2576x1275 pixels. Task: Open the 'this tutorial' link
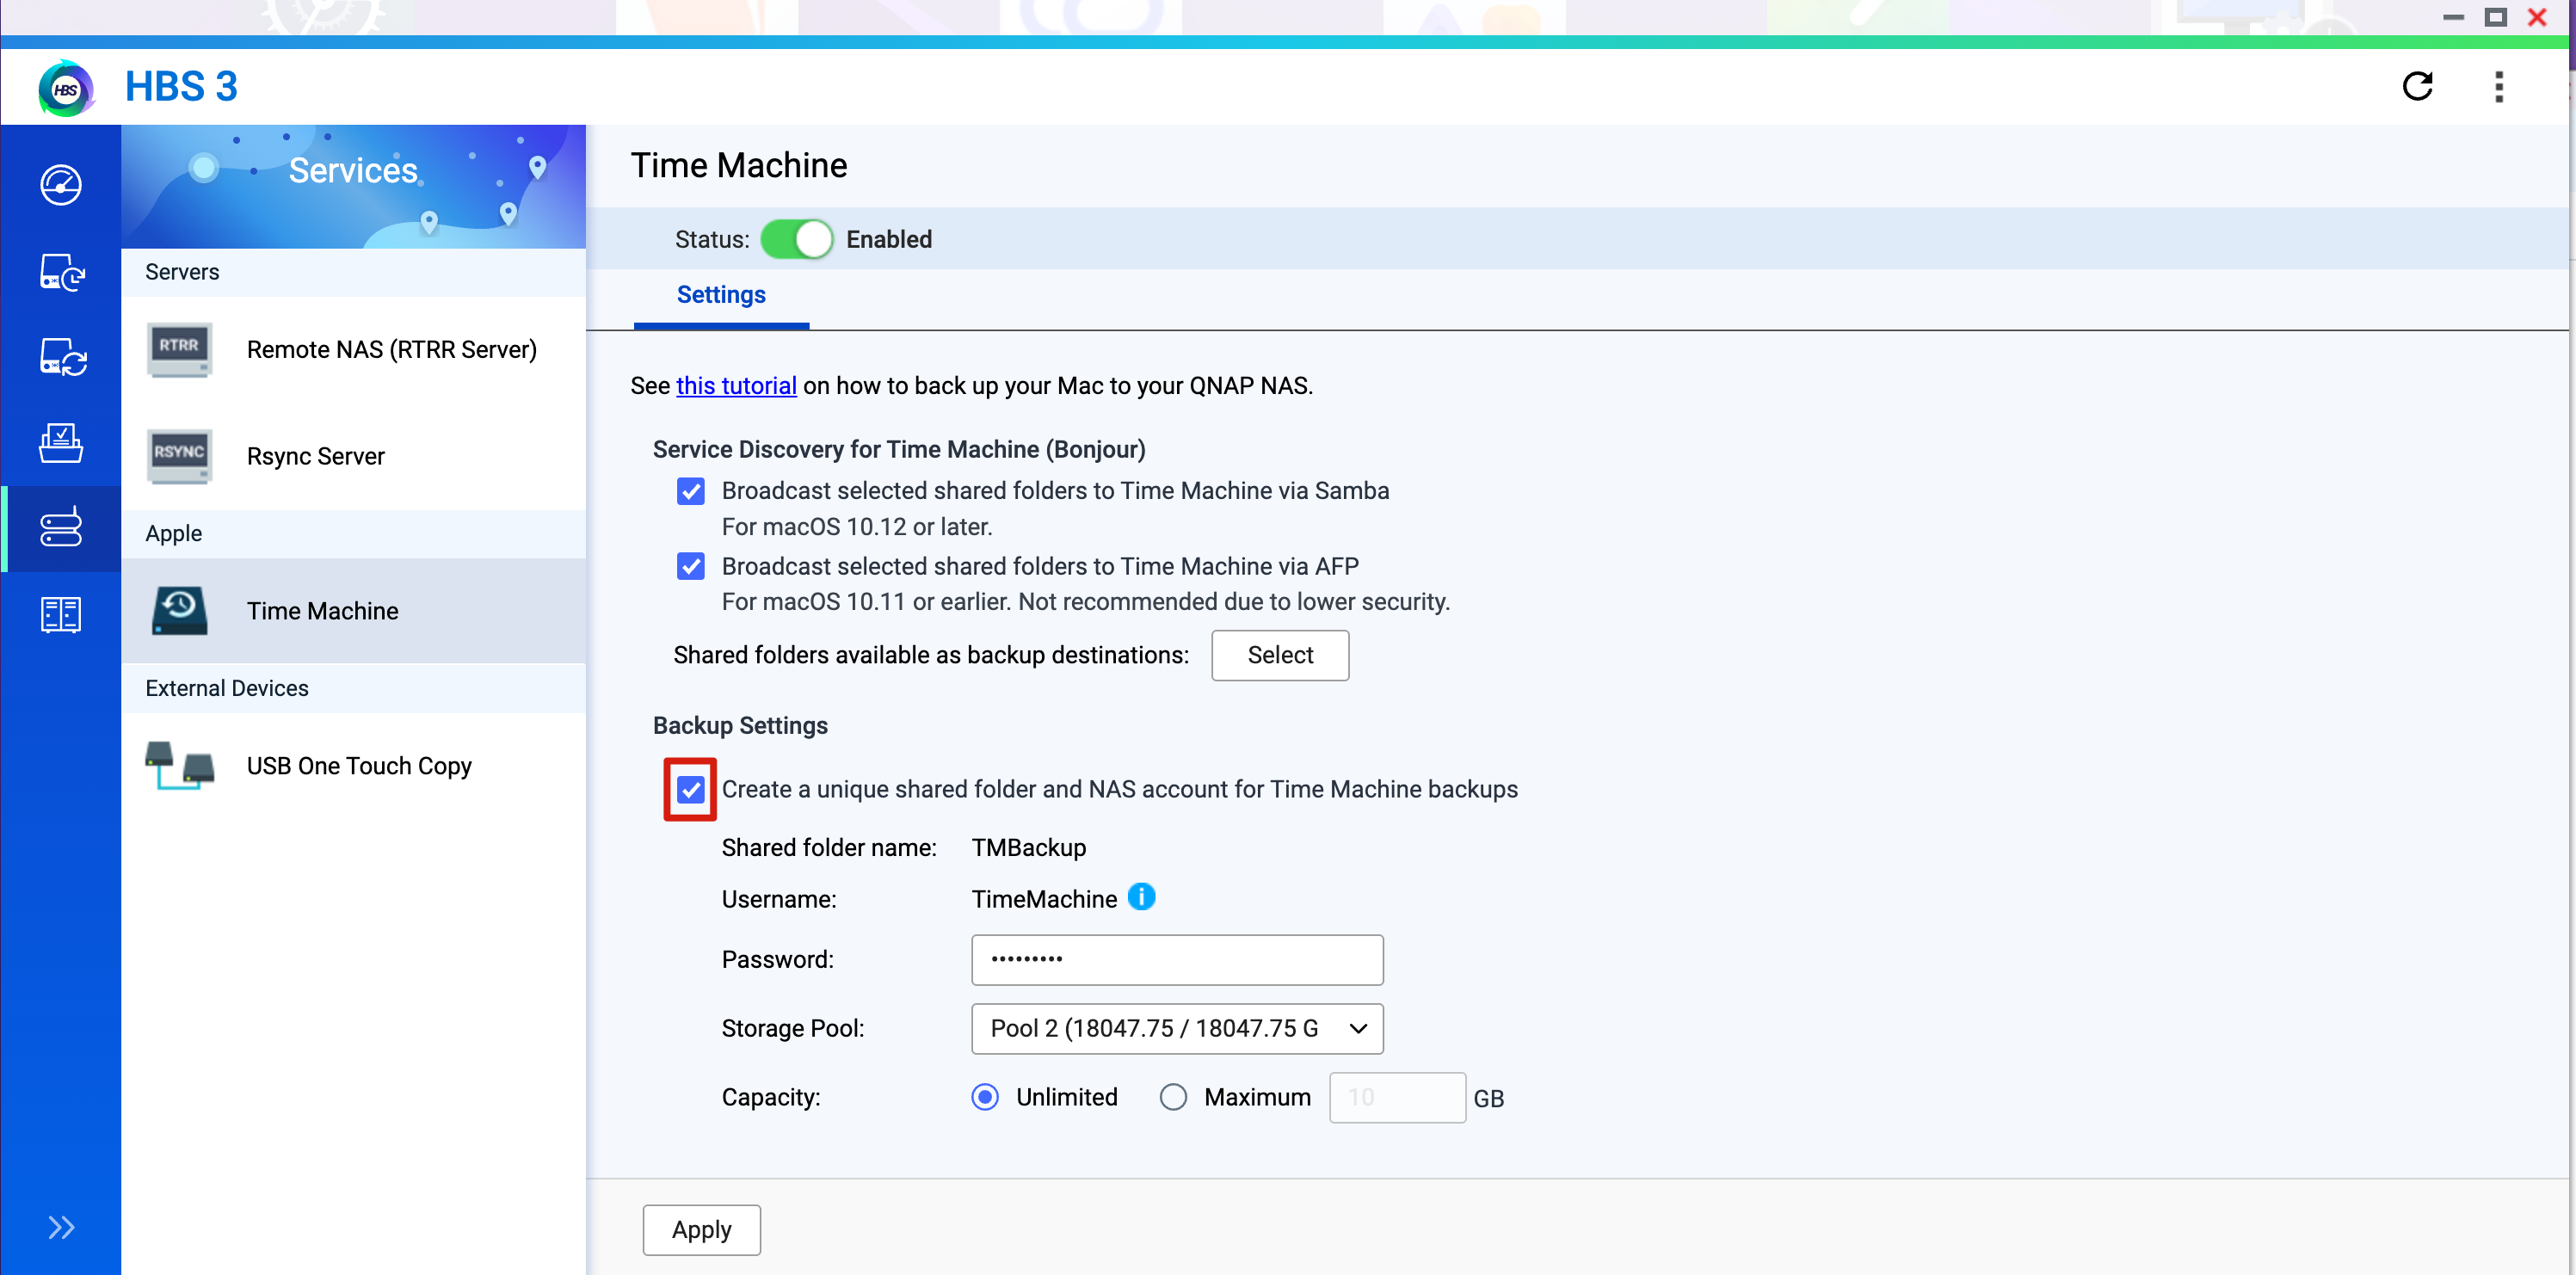click(736, 386)
